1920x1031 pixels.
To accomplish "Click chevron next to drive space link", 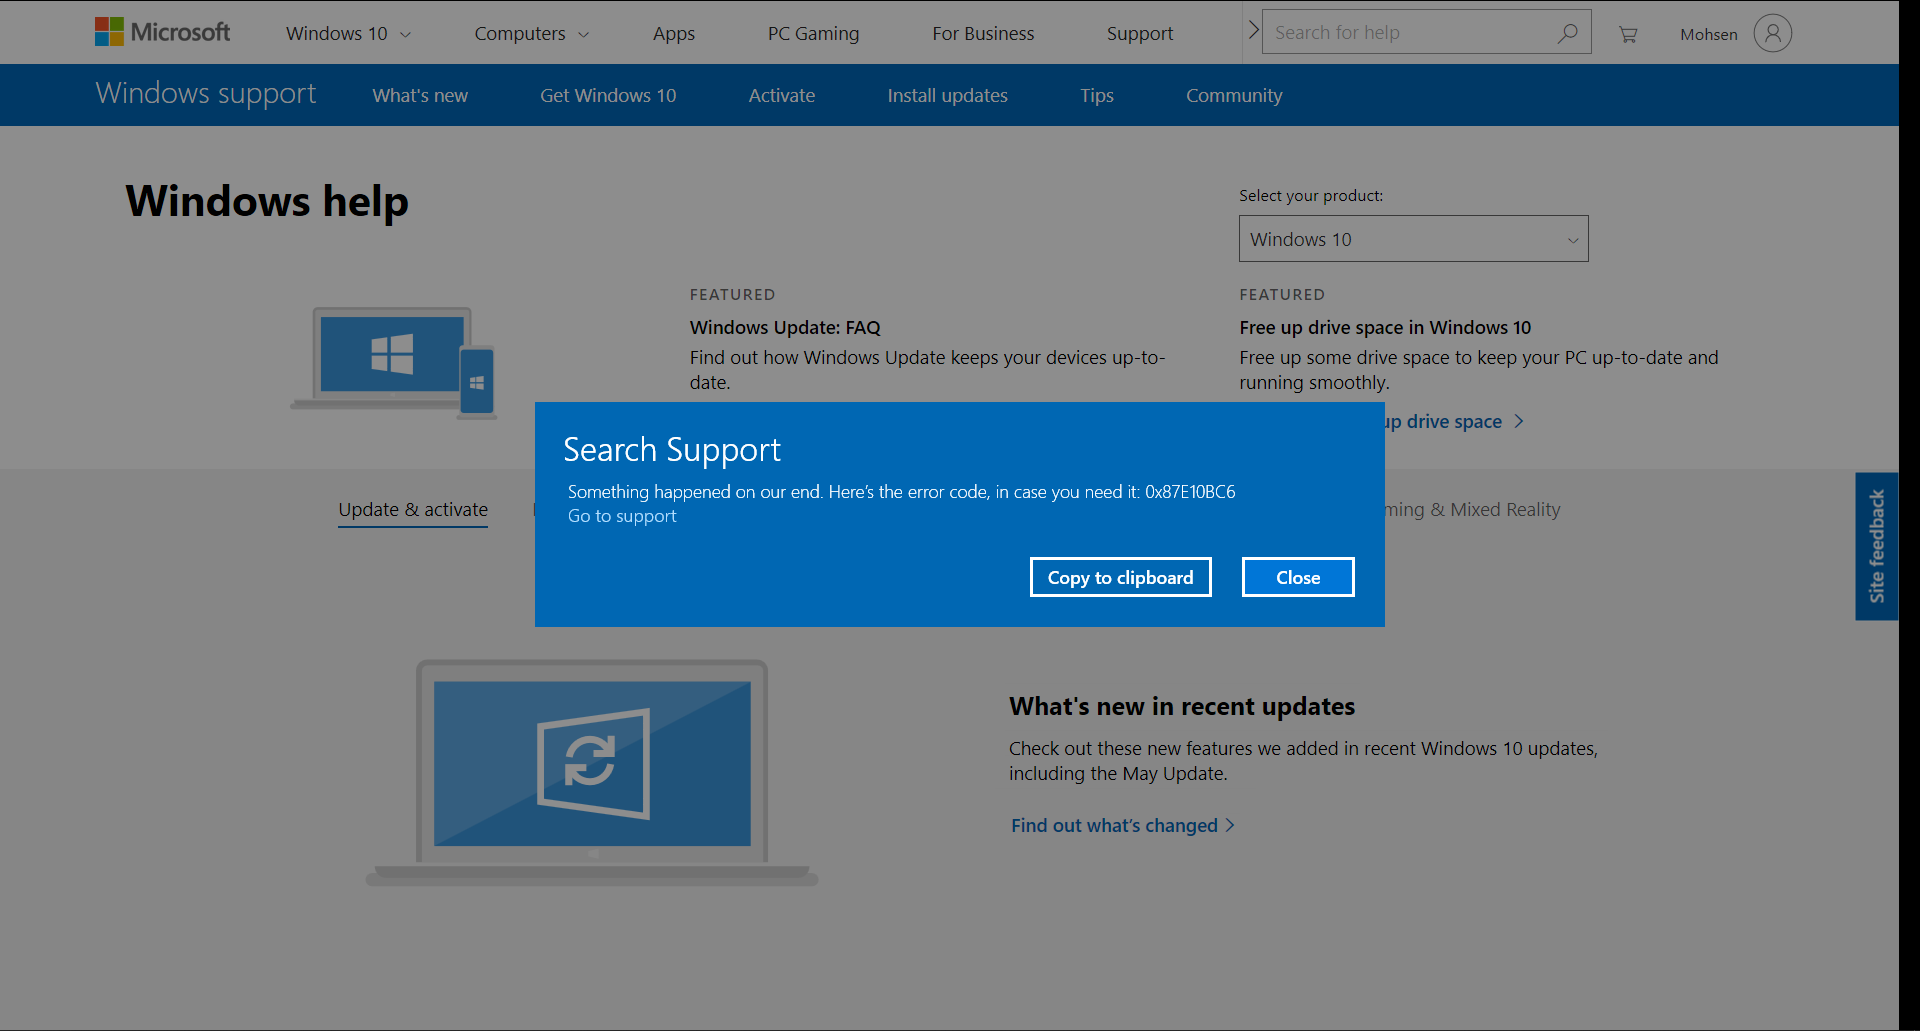I will click(1519, 422).
